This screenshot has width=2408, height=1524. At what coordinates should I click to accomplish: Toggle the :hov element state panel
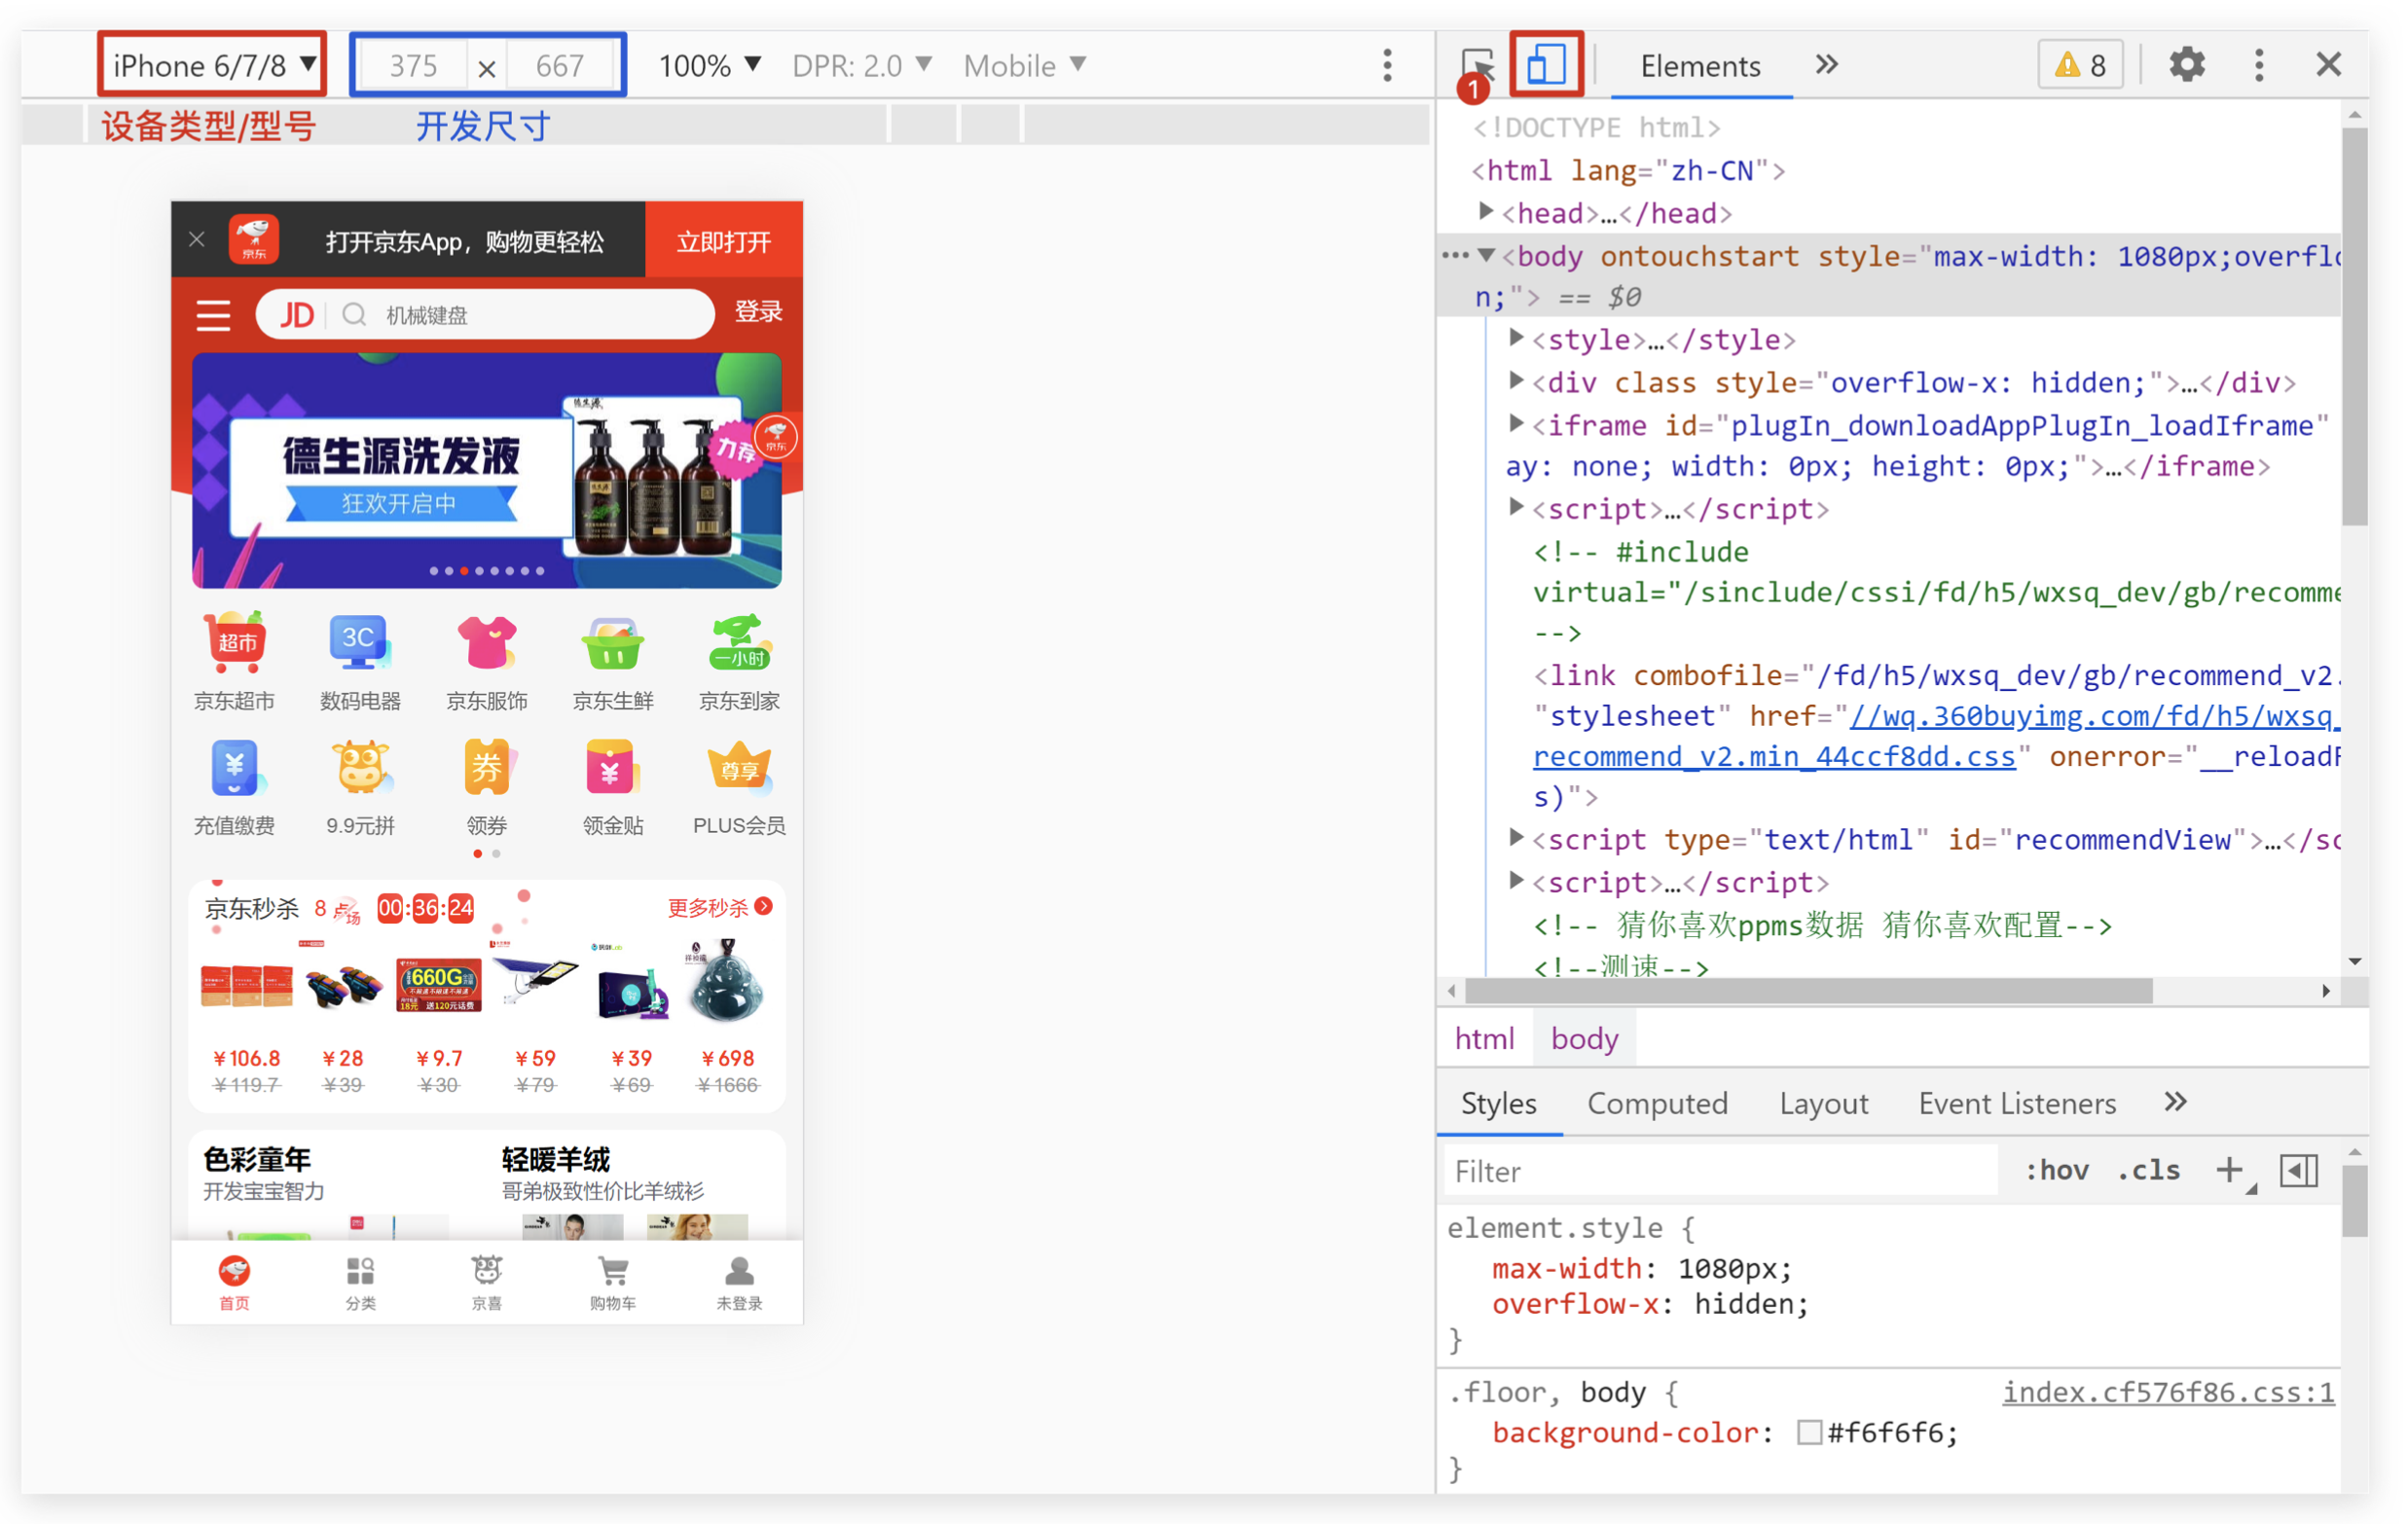[x=2056, y=1170]
